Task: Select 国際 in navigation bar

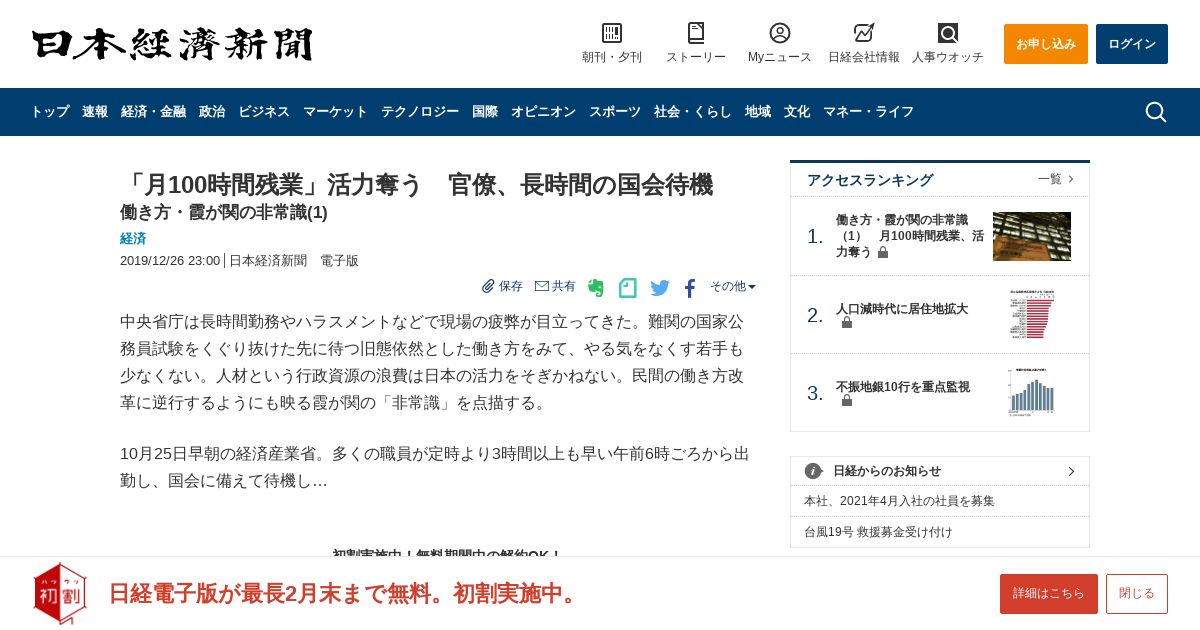Action: (485, 112)
